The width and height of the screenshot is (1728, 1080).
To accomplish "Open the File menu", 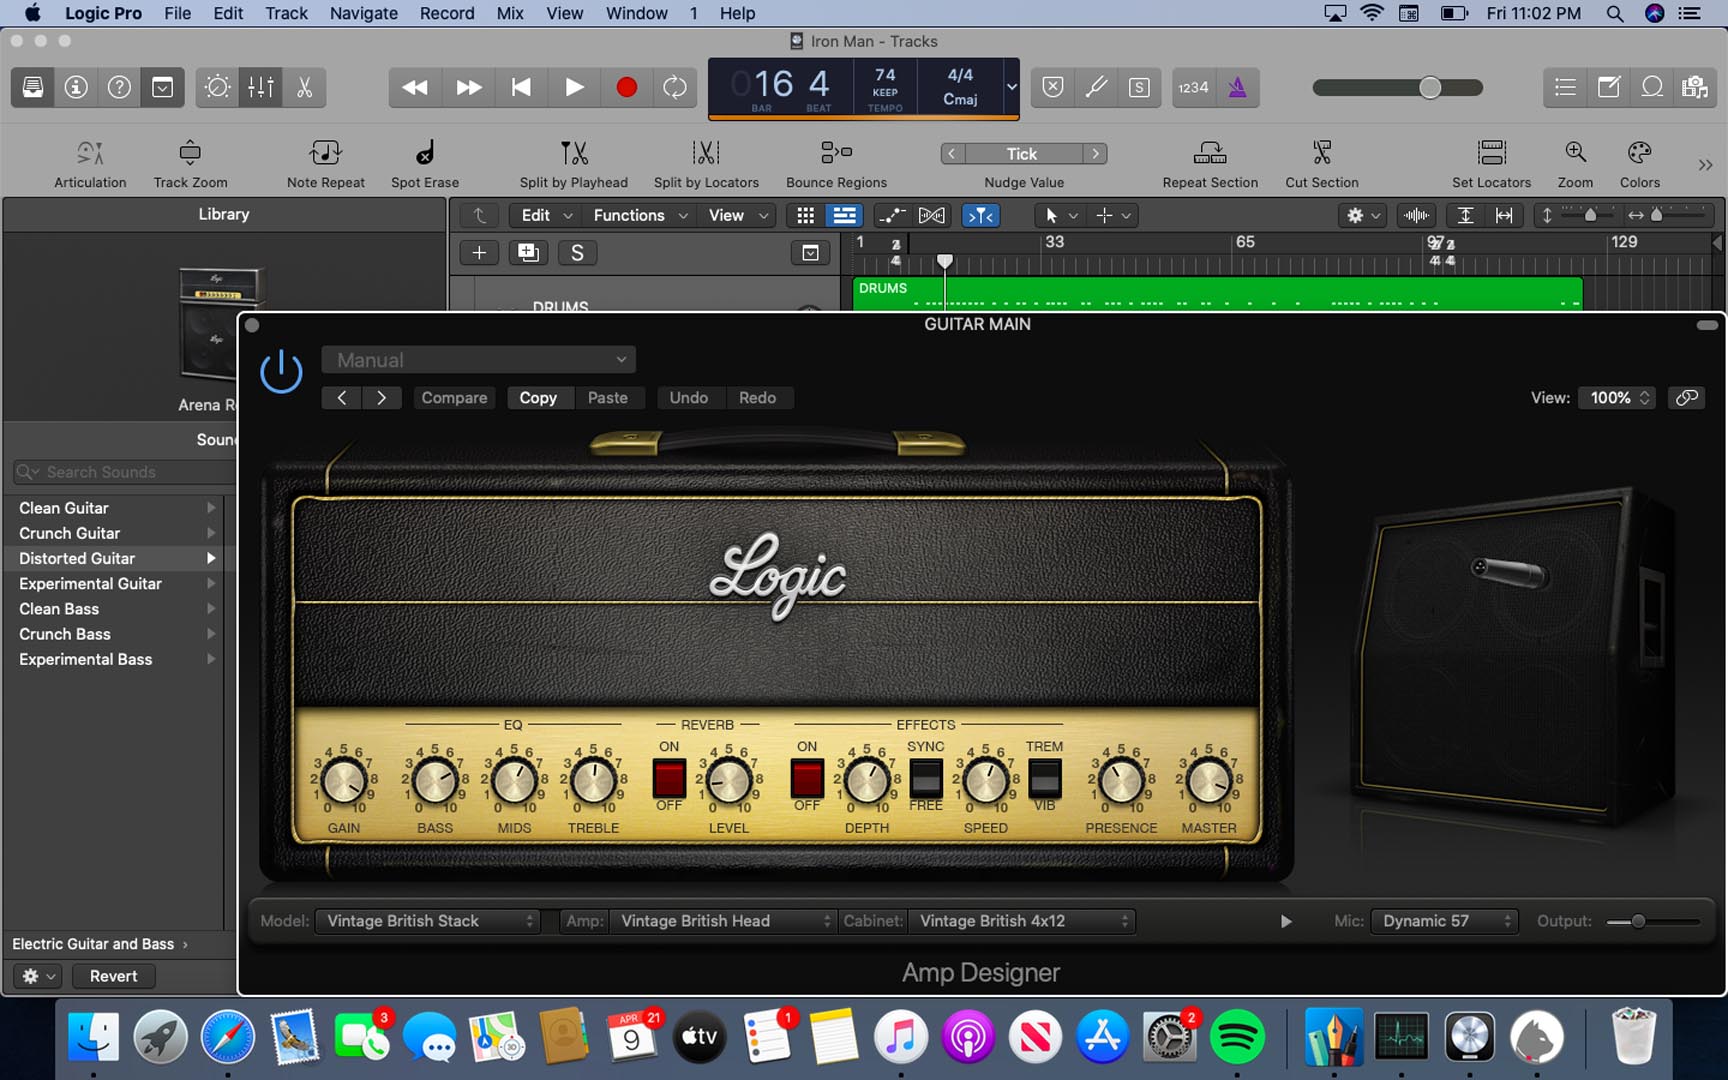I will click(177, 13).
